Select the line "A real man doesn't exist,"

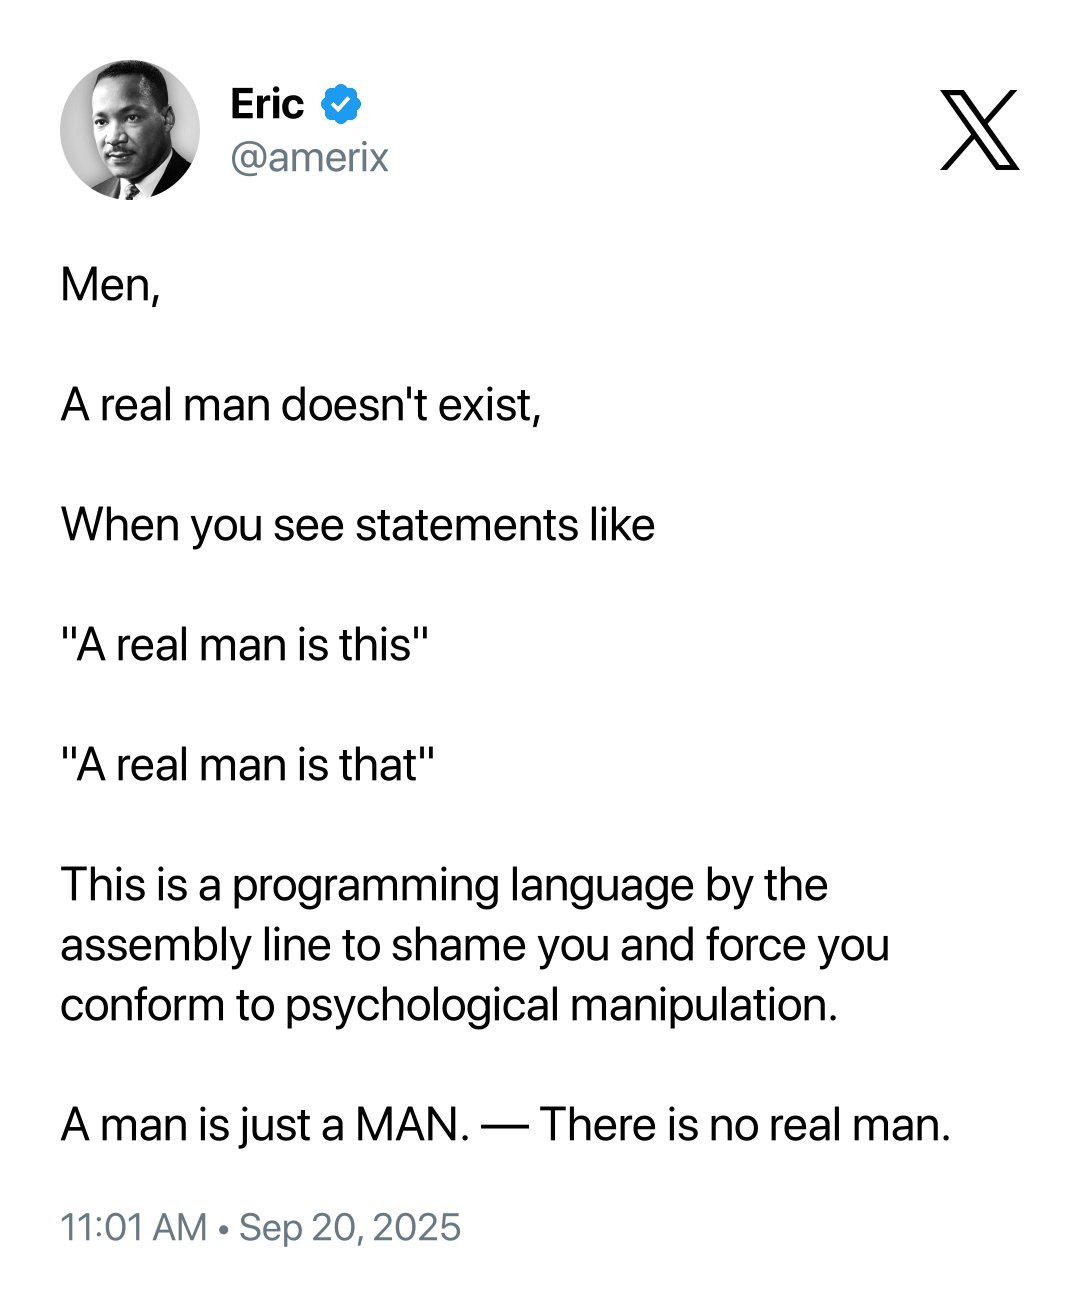click(300, 405)
